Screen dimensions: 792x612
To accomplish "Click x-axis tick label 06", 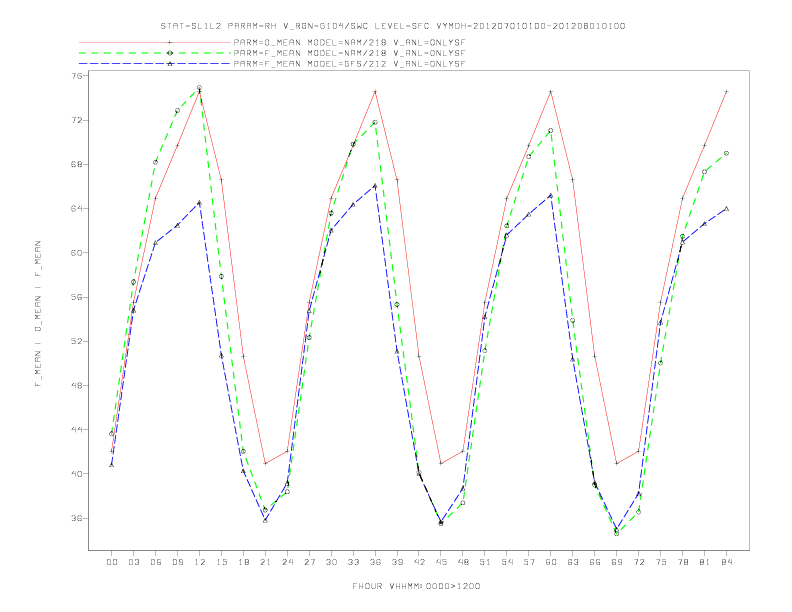I will tap(156, 562).
